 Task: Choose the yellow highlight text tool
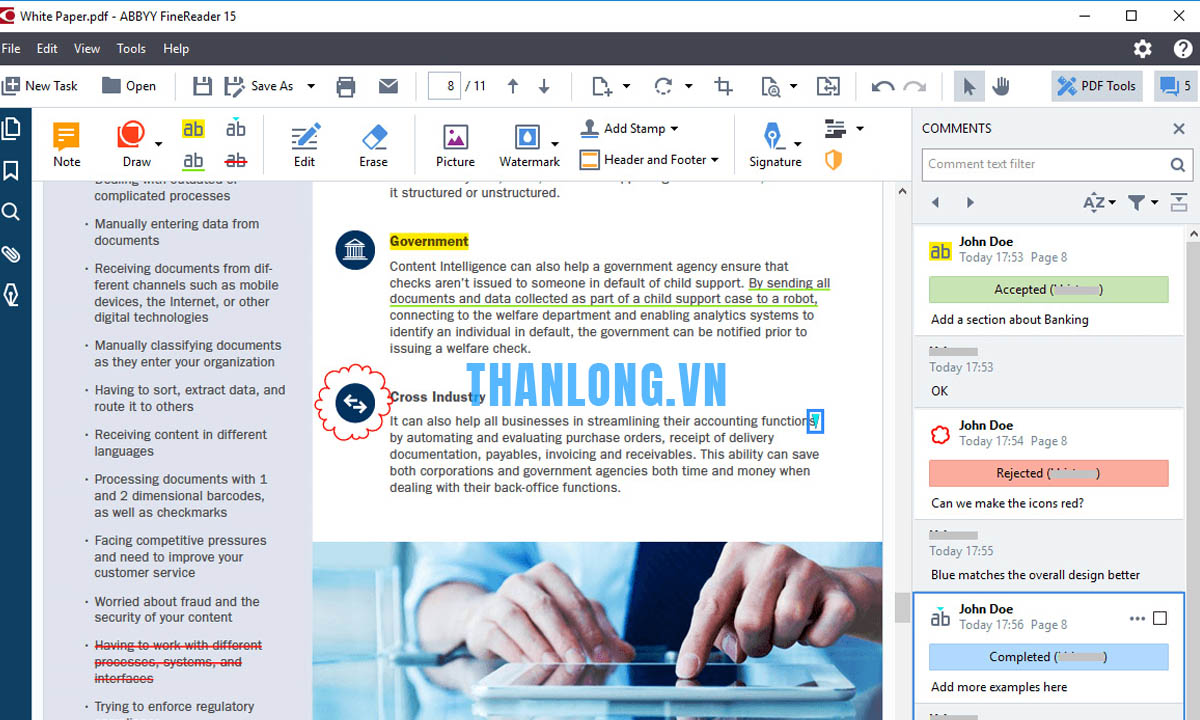click(x=193, y=129)
